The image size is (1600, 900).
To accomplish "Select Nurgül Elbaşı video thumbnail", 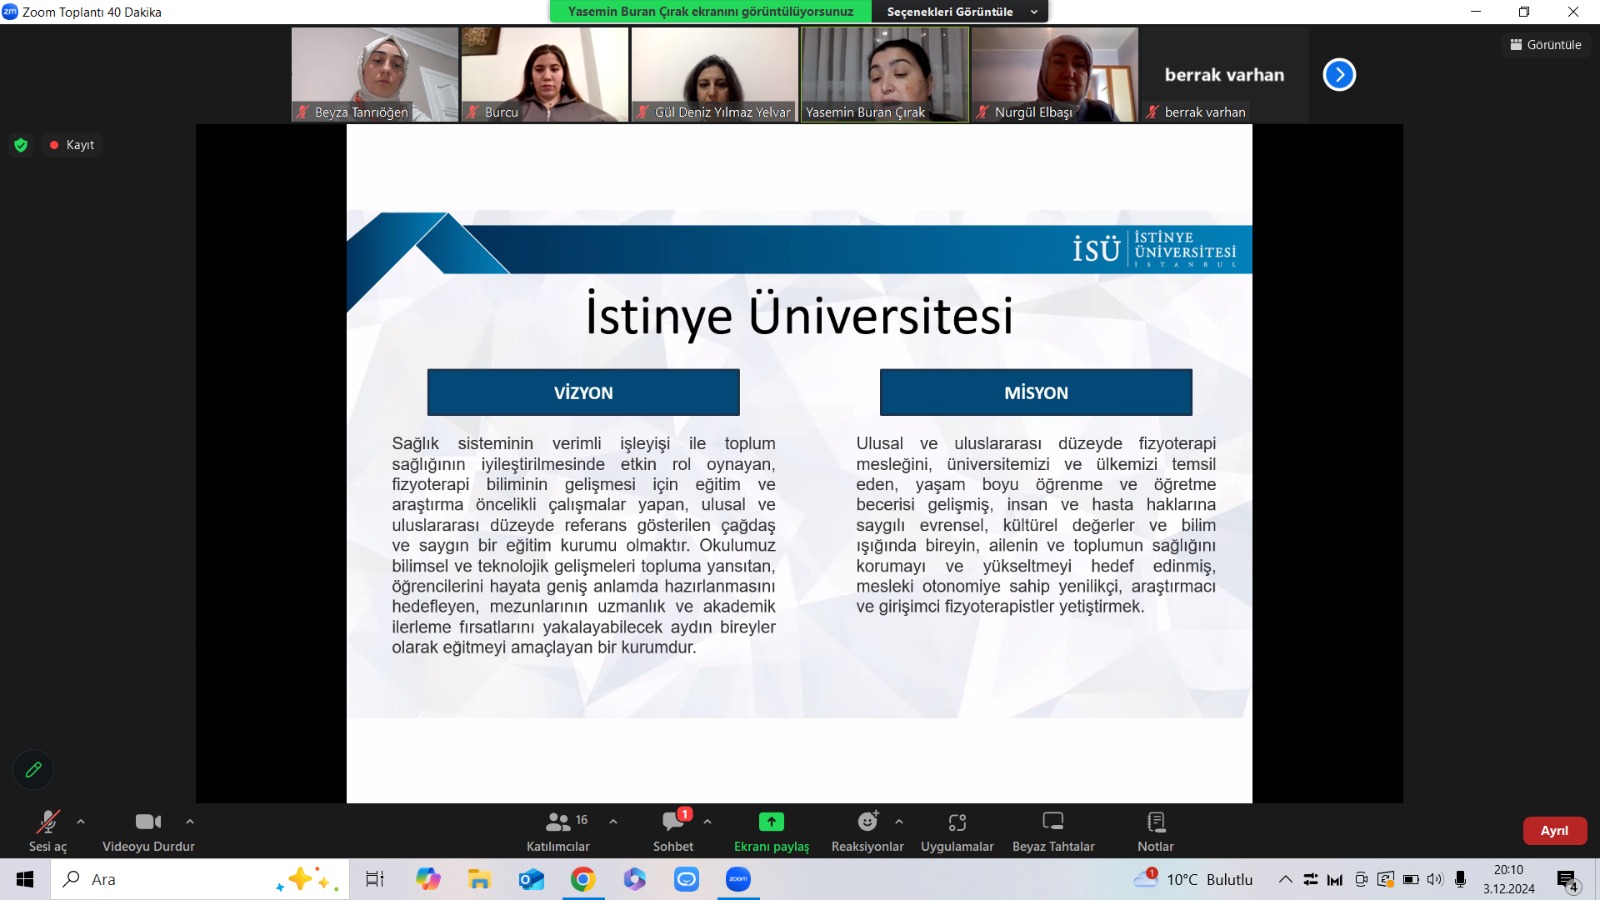I will (1054, 75).
